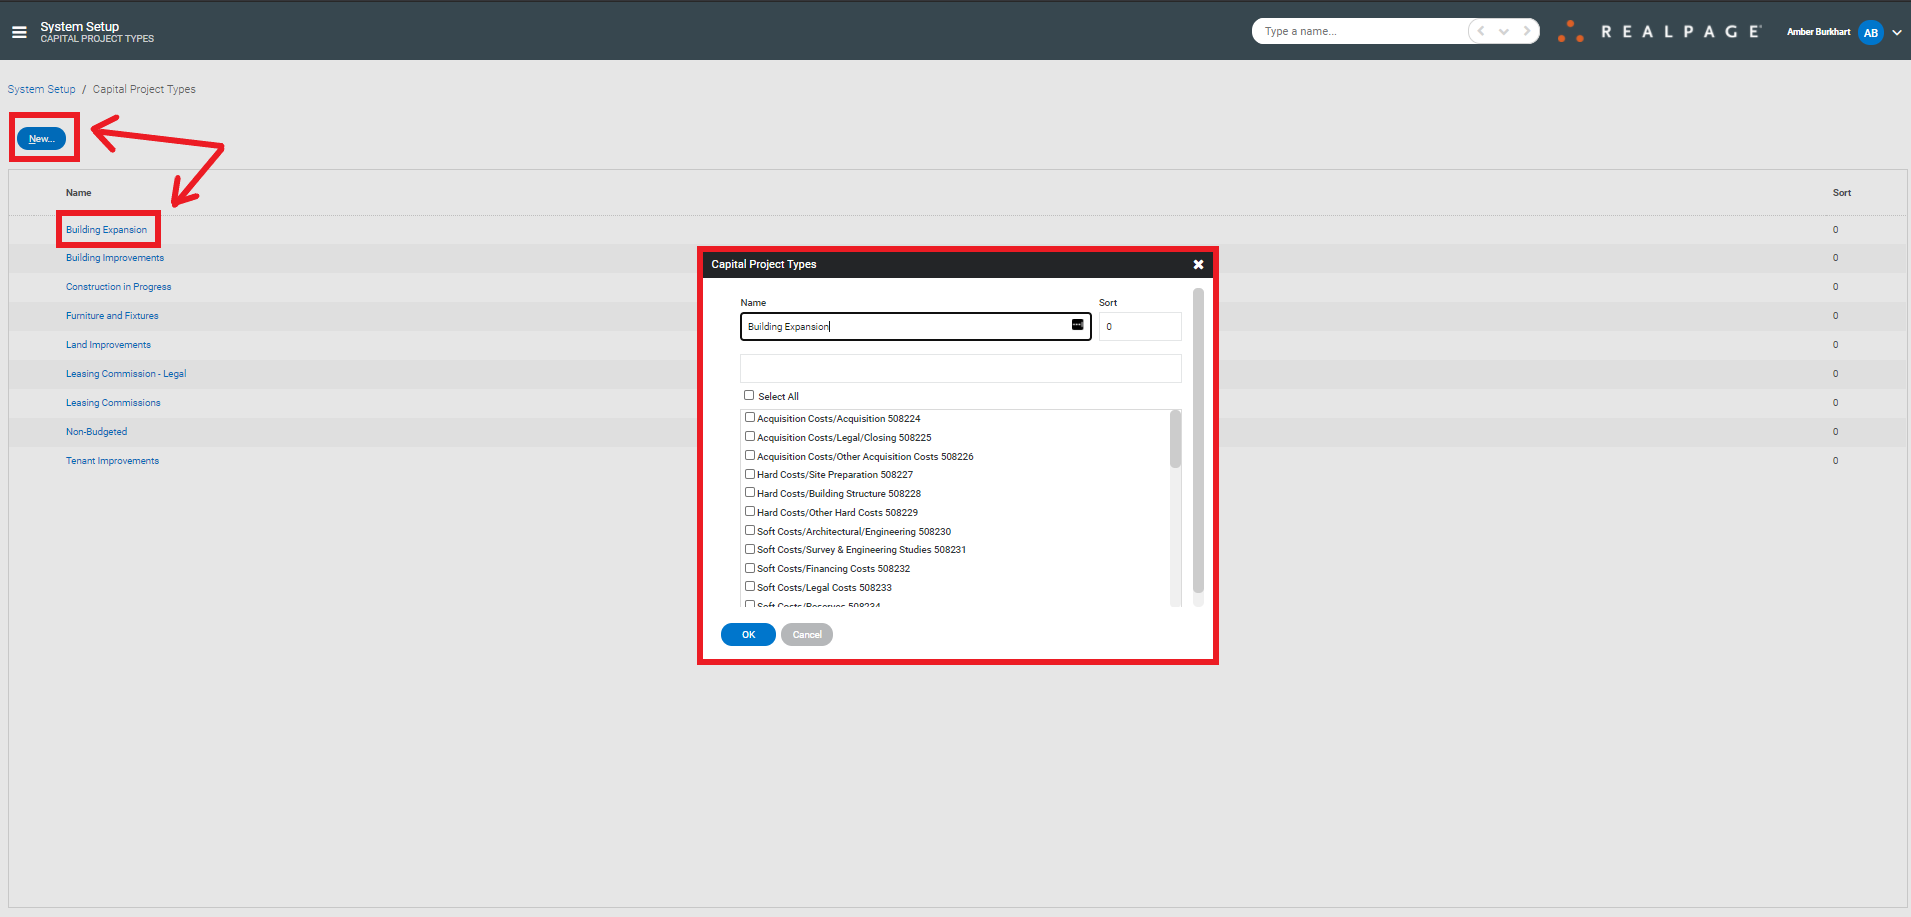Confirm dialog with the OK button
This screenshot has height=917, width=1911.
pyautogui.click(x=748, y=634)
